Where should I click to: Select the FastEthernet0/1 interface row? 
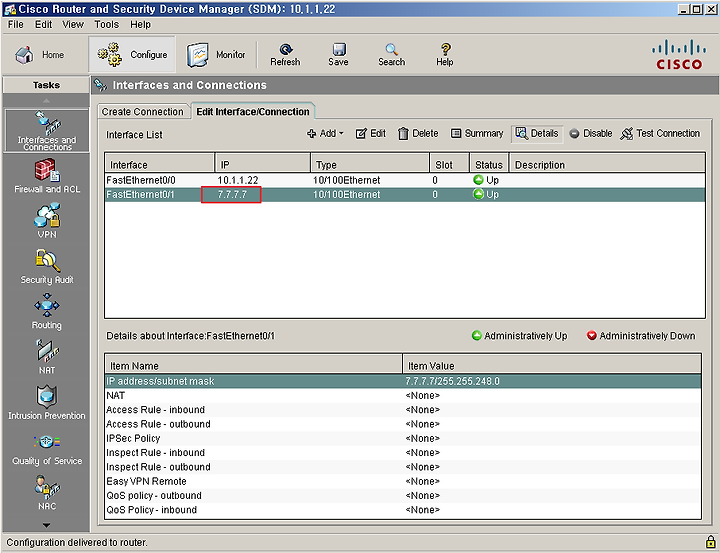[405, 194]
